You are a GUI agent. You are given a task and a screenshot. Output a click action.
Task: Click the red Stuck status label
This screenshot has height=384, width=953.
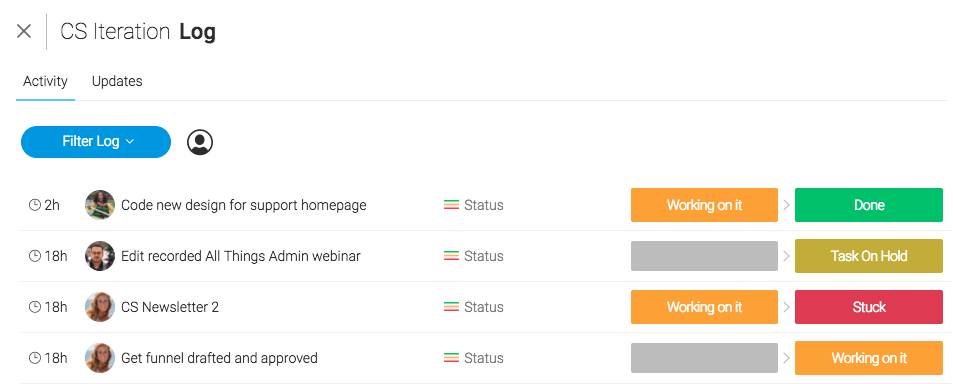(x=869, y=307)
